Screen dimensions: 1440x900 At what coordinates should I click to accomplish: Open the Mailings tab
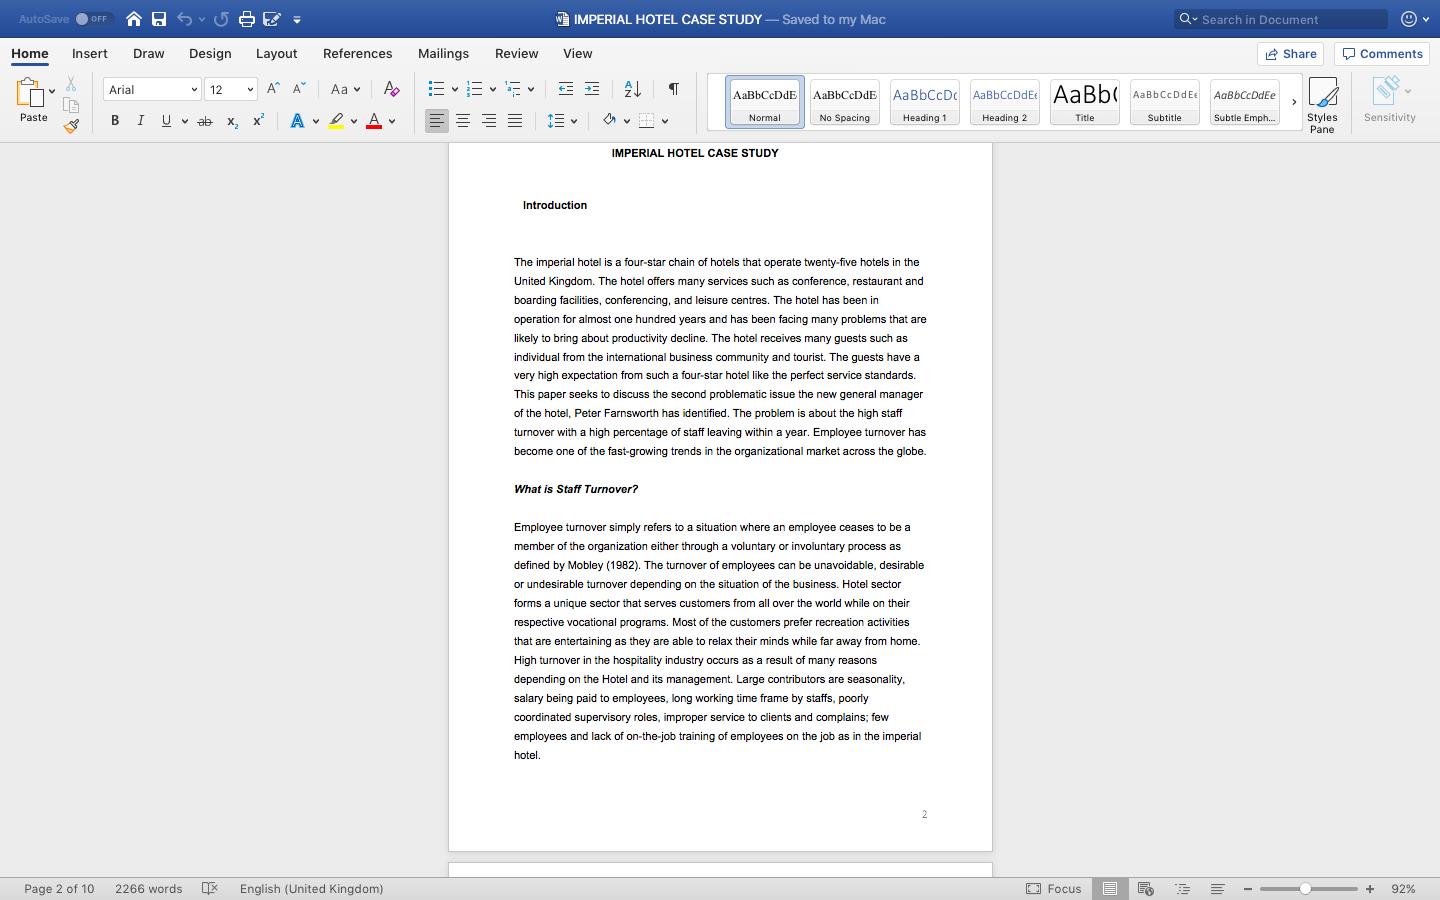pyautogui.click(x=443, y=53)
